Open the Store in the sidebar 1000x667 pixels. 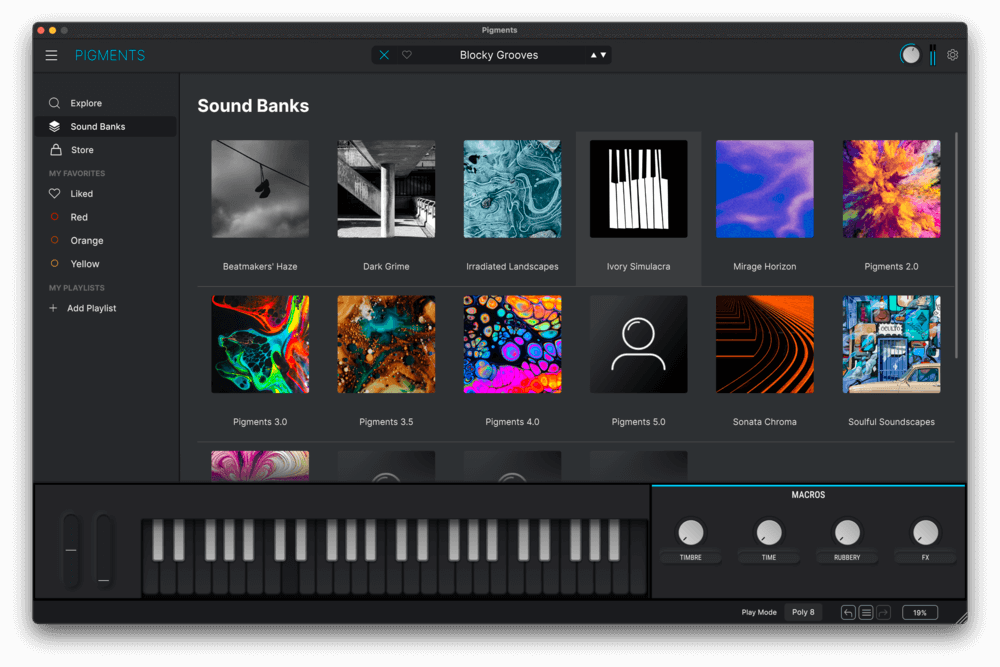pos(82,150)
